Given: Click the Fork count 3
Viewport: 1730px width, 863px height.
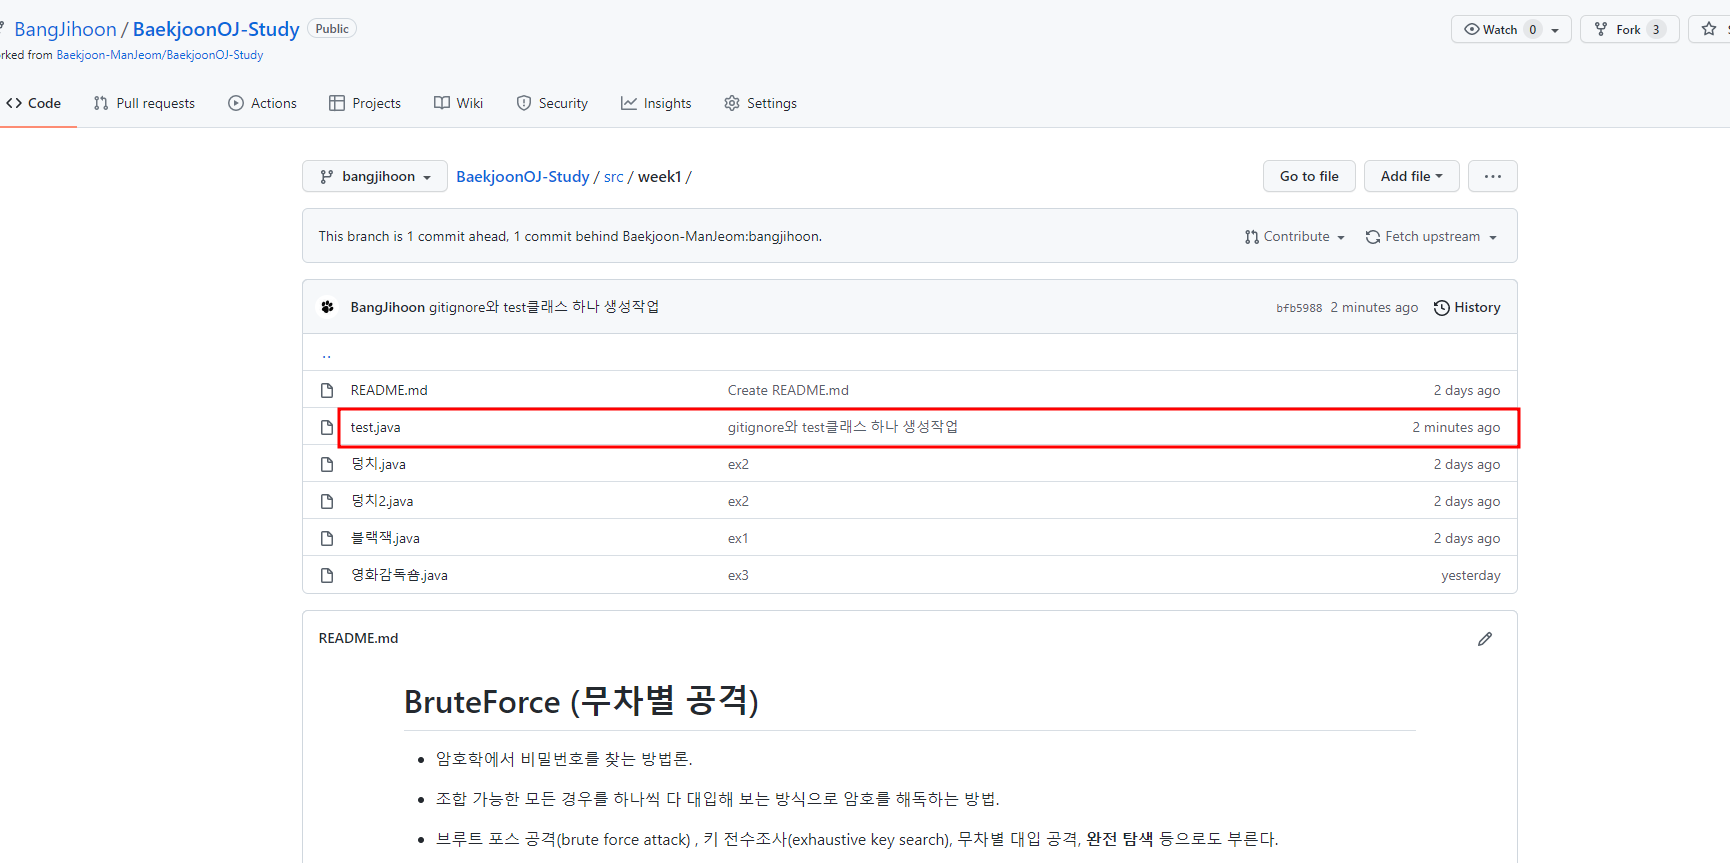Looking at the screenshot, I should click(x=1656, y=29).
